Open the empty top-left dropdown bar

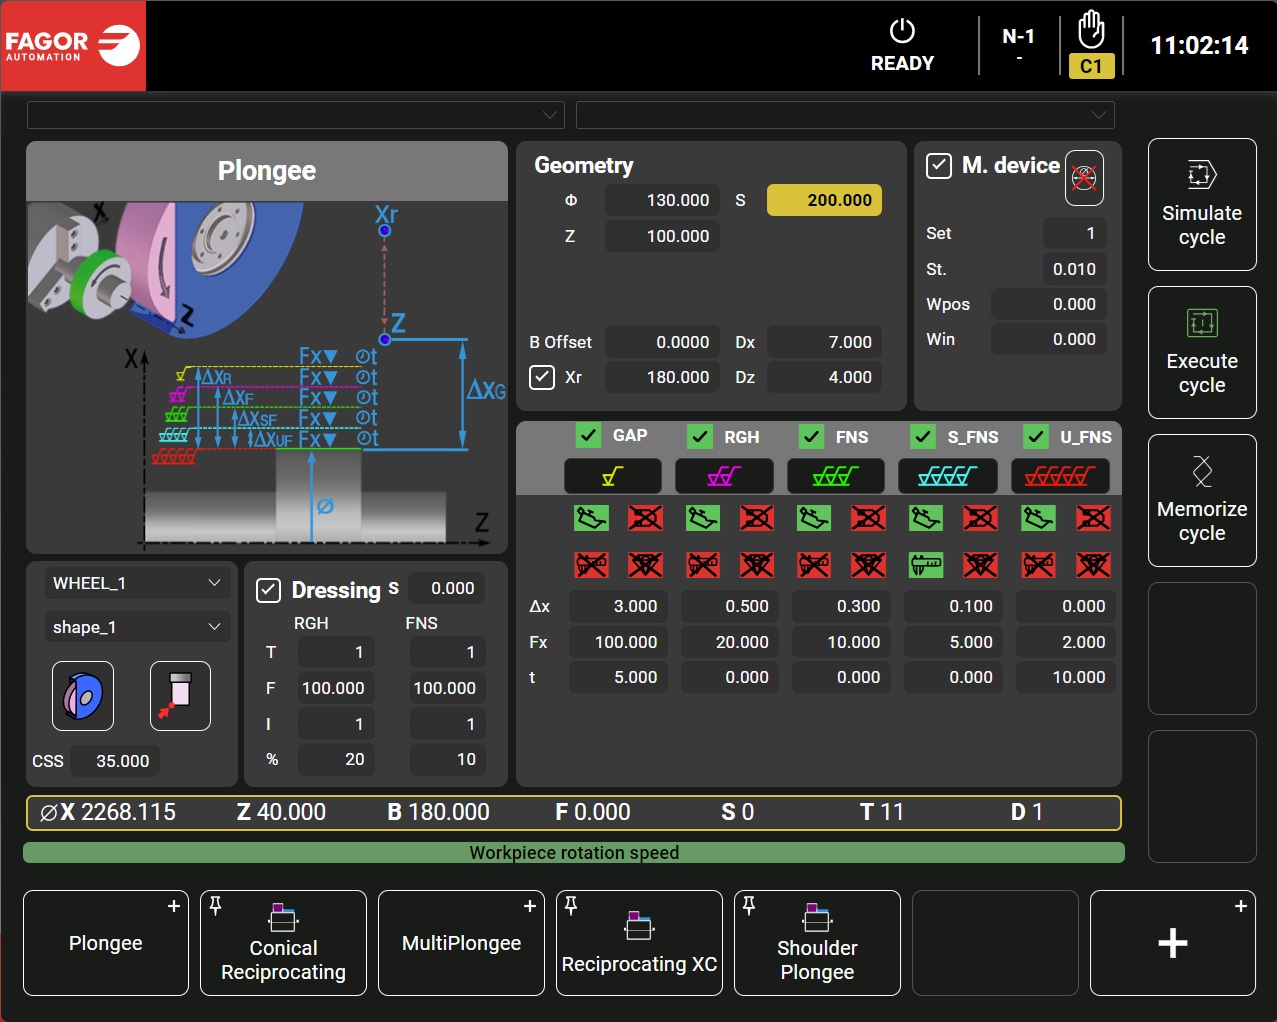coord(296,115)
